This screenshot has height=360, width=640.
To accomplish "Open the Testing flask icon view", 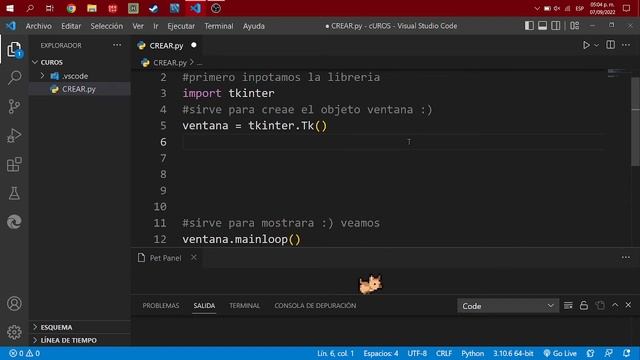I will tap(14, 193).
